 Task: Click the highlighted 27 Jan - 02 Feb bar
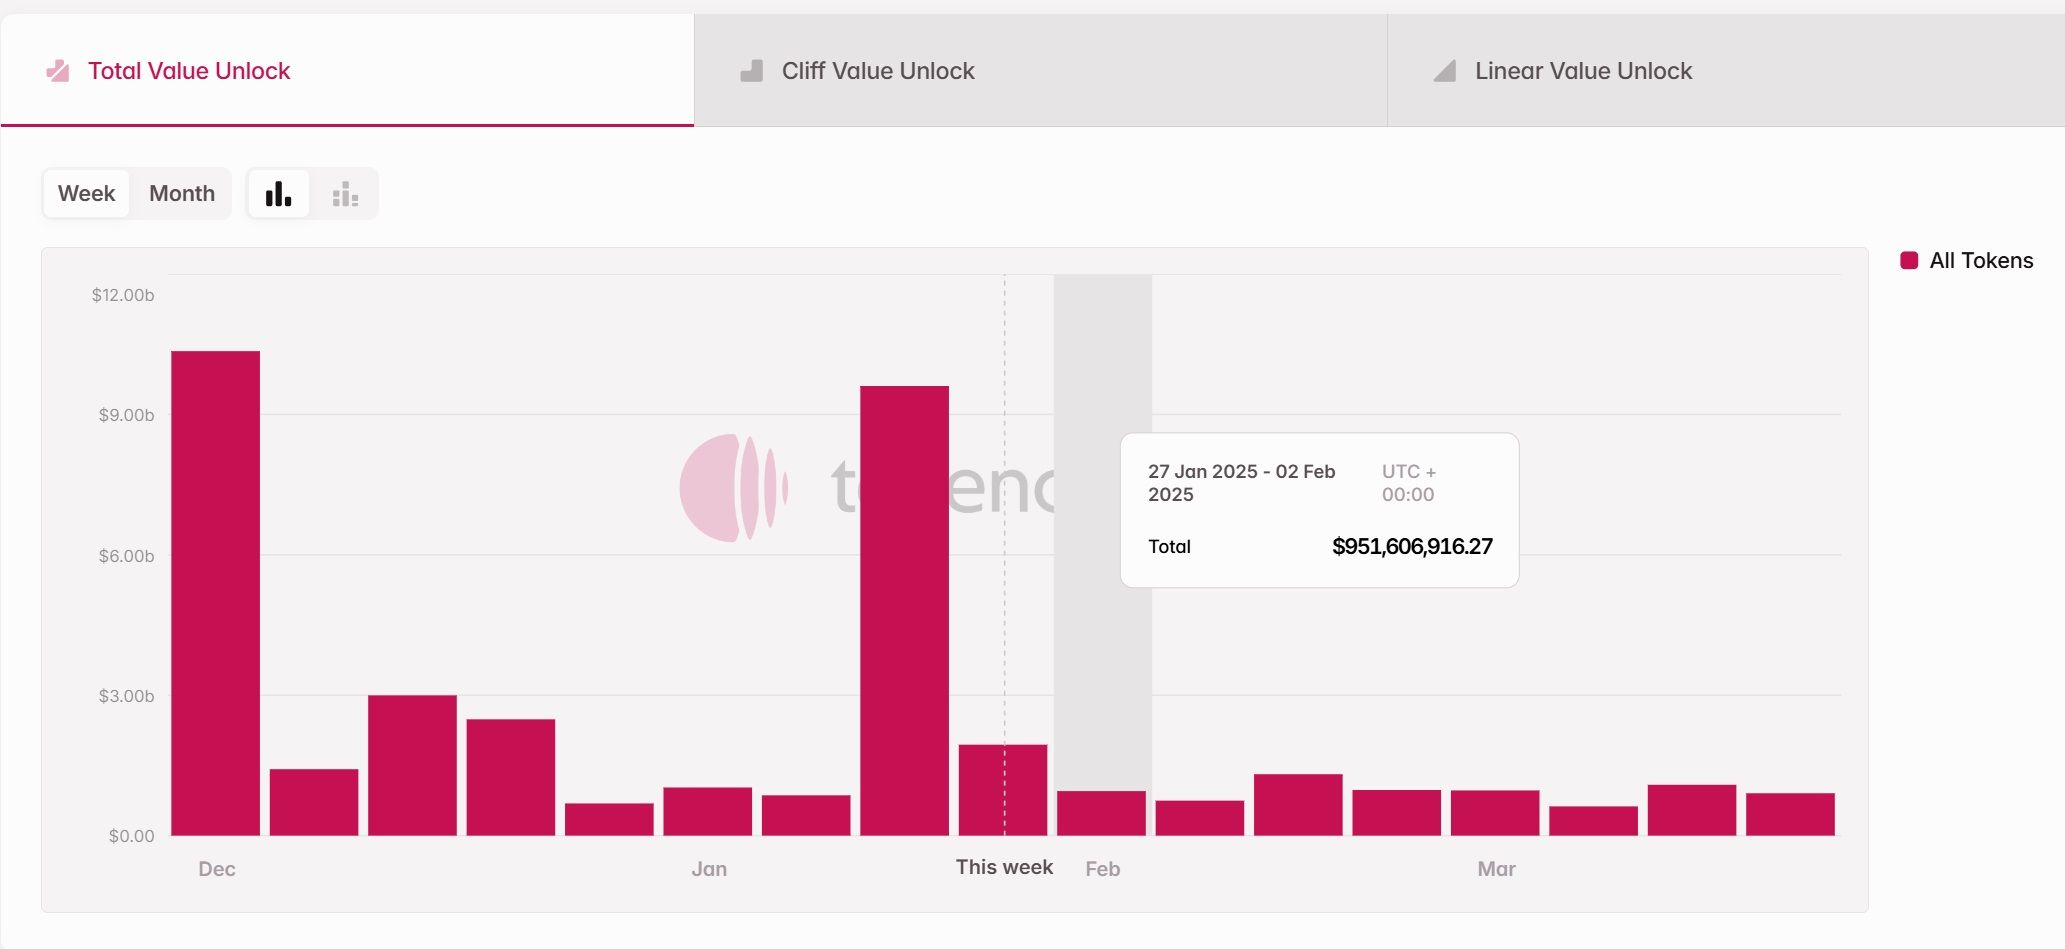pos(1101,813)
